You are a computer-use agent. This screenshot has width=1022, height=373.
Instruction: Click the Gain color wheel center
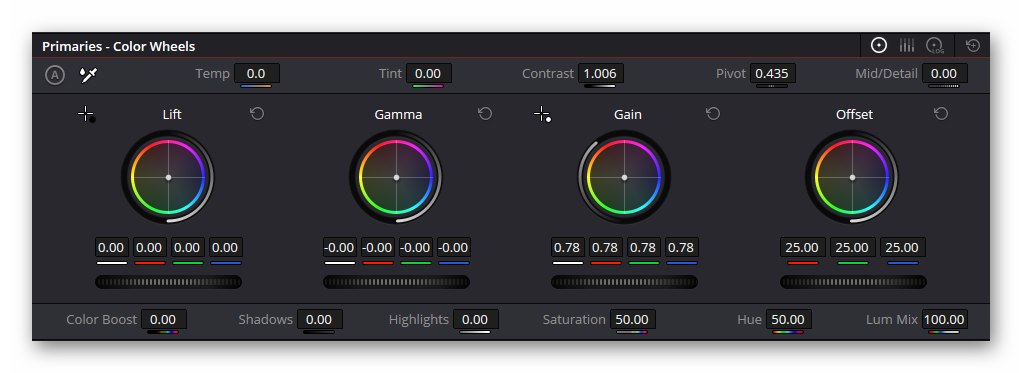pyautogui.click(x=624, y=177)
